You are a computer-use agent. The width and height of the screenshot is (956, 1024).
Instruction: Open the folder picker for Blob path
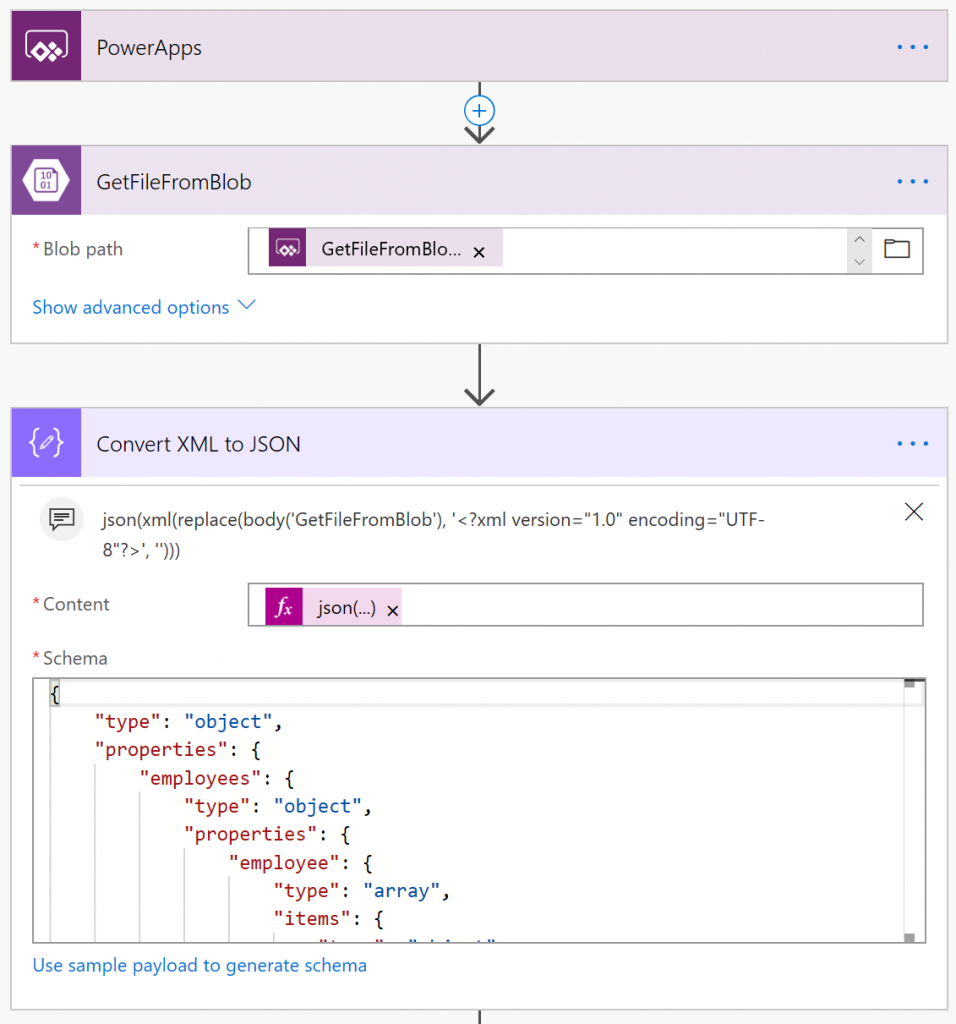point(897,249)
